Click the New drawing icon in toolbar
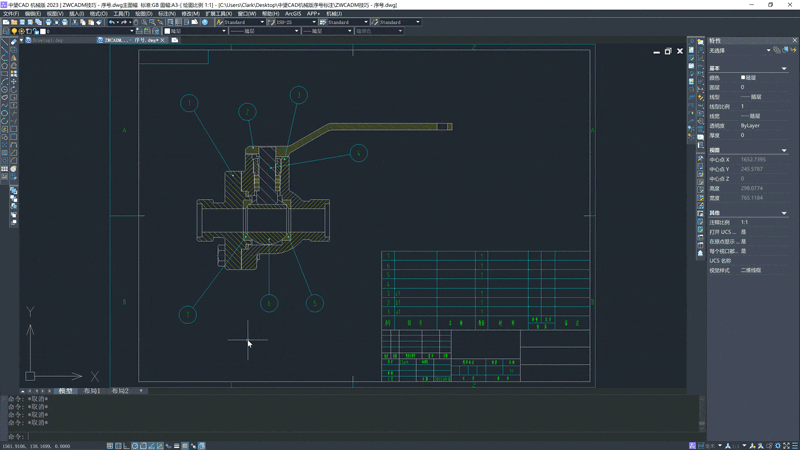This screenshot has width=800, height=450. (x=5, y=22)
